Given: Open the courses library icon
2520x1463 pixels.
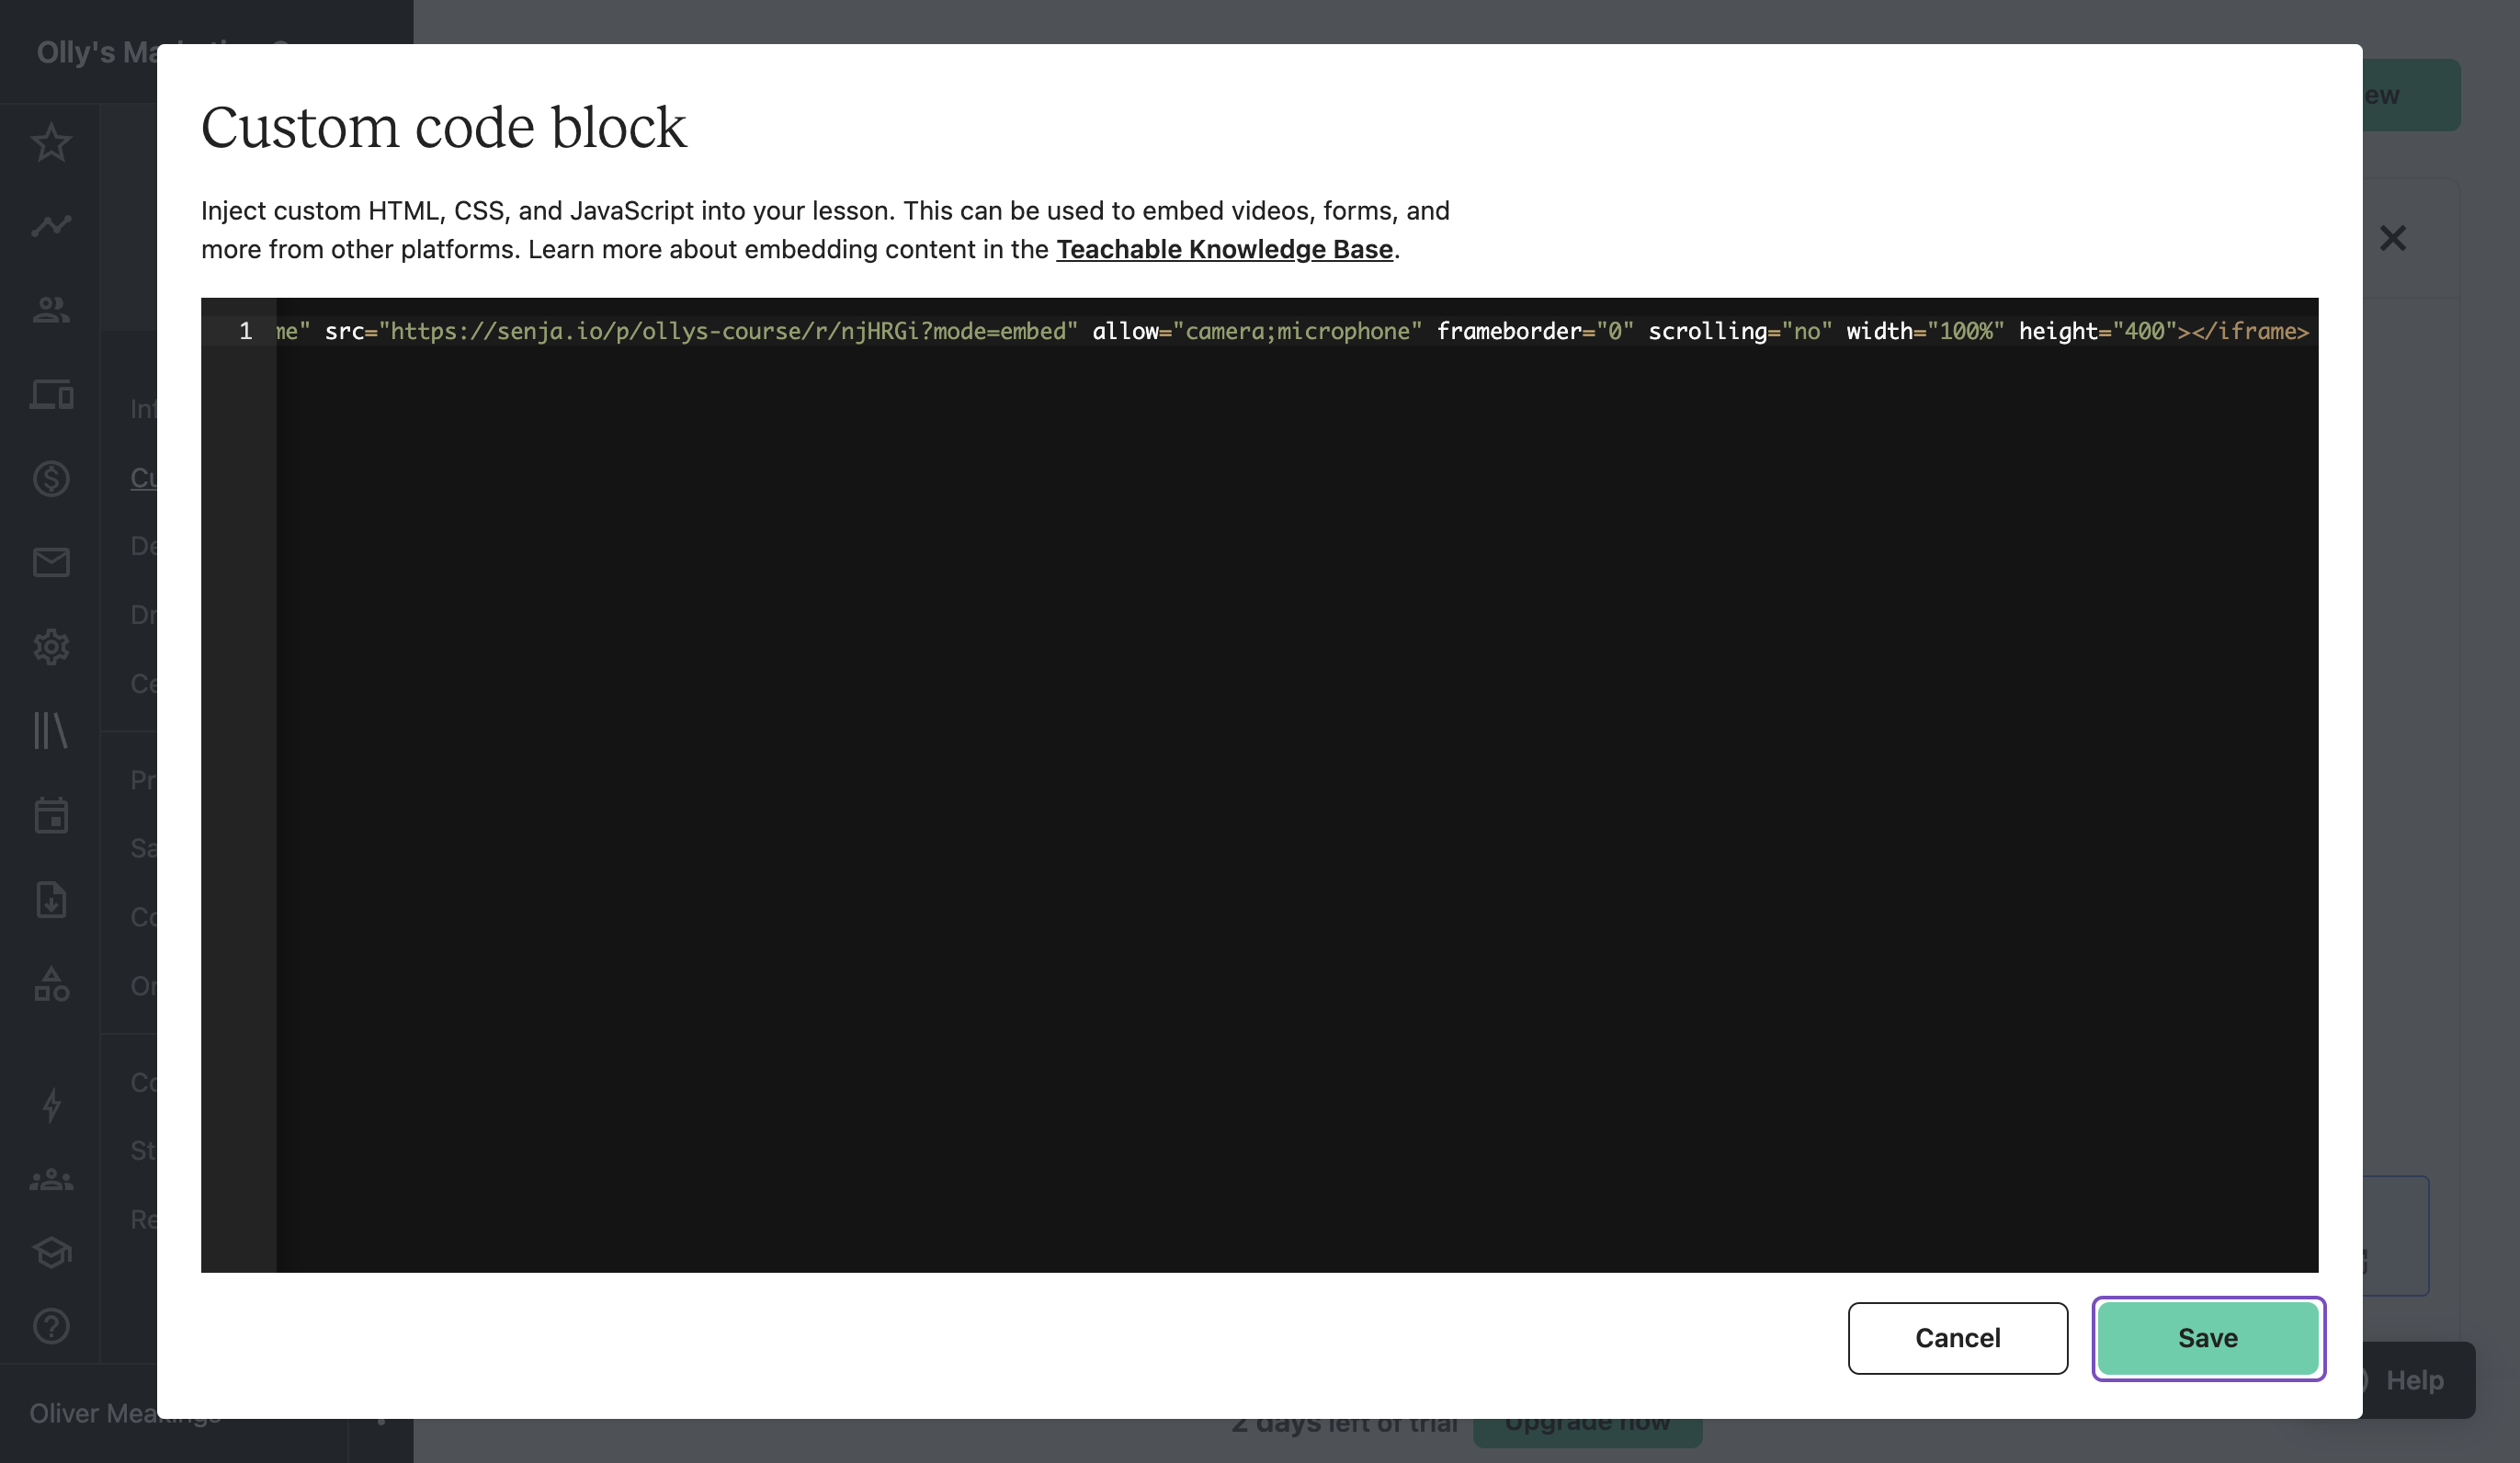Looking at the screenshot, I should pos(51,730).
